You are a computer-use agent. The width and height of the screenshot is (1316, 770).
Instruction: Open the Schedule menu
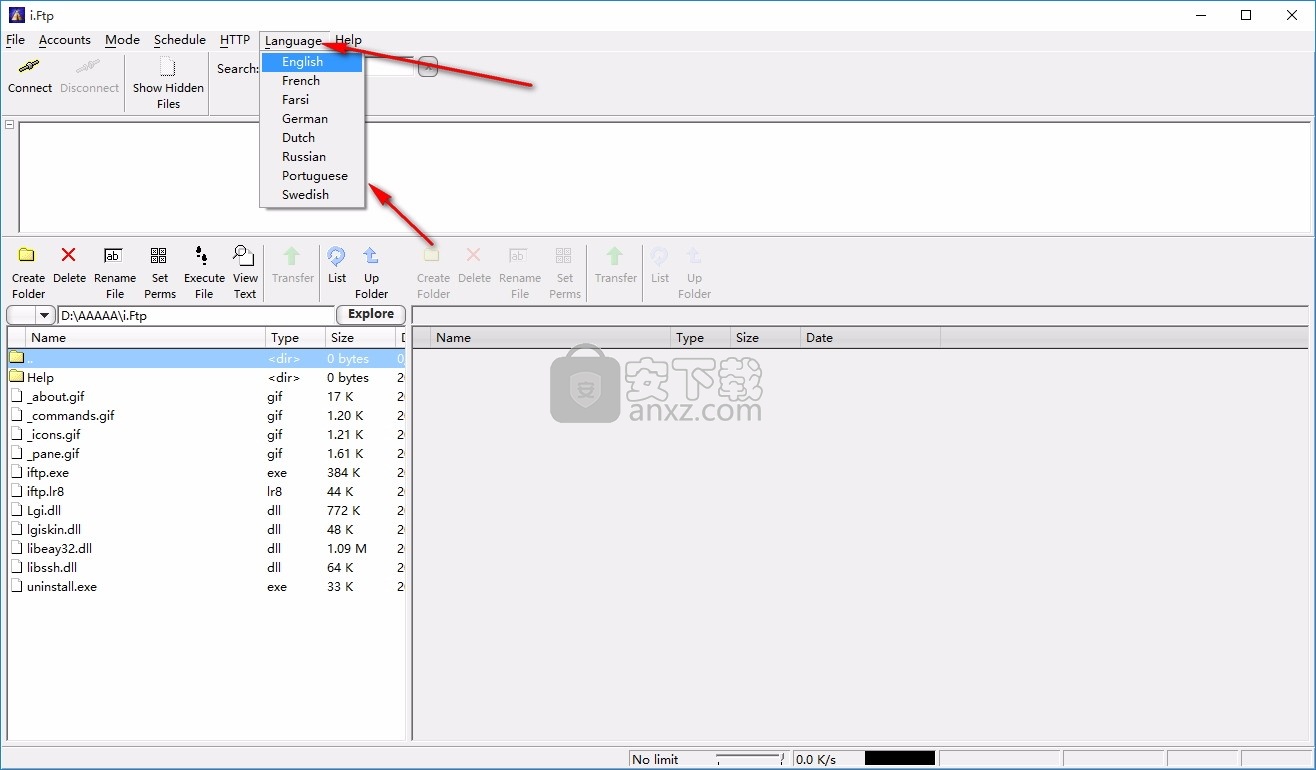(x=180, y=40)
